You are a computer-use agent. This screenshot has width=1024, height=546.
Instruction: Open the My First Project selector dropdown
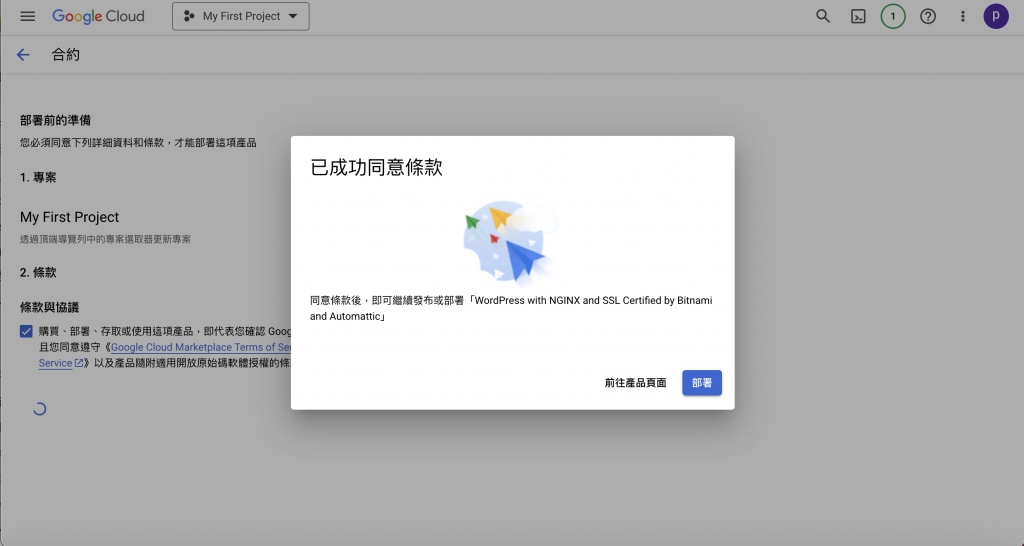241,16
